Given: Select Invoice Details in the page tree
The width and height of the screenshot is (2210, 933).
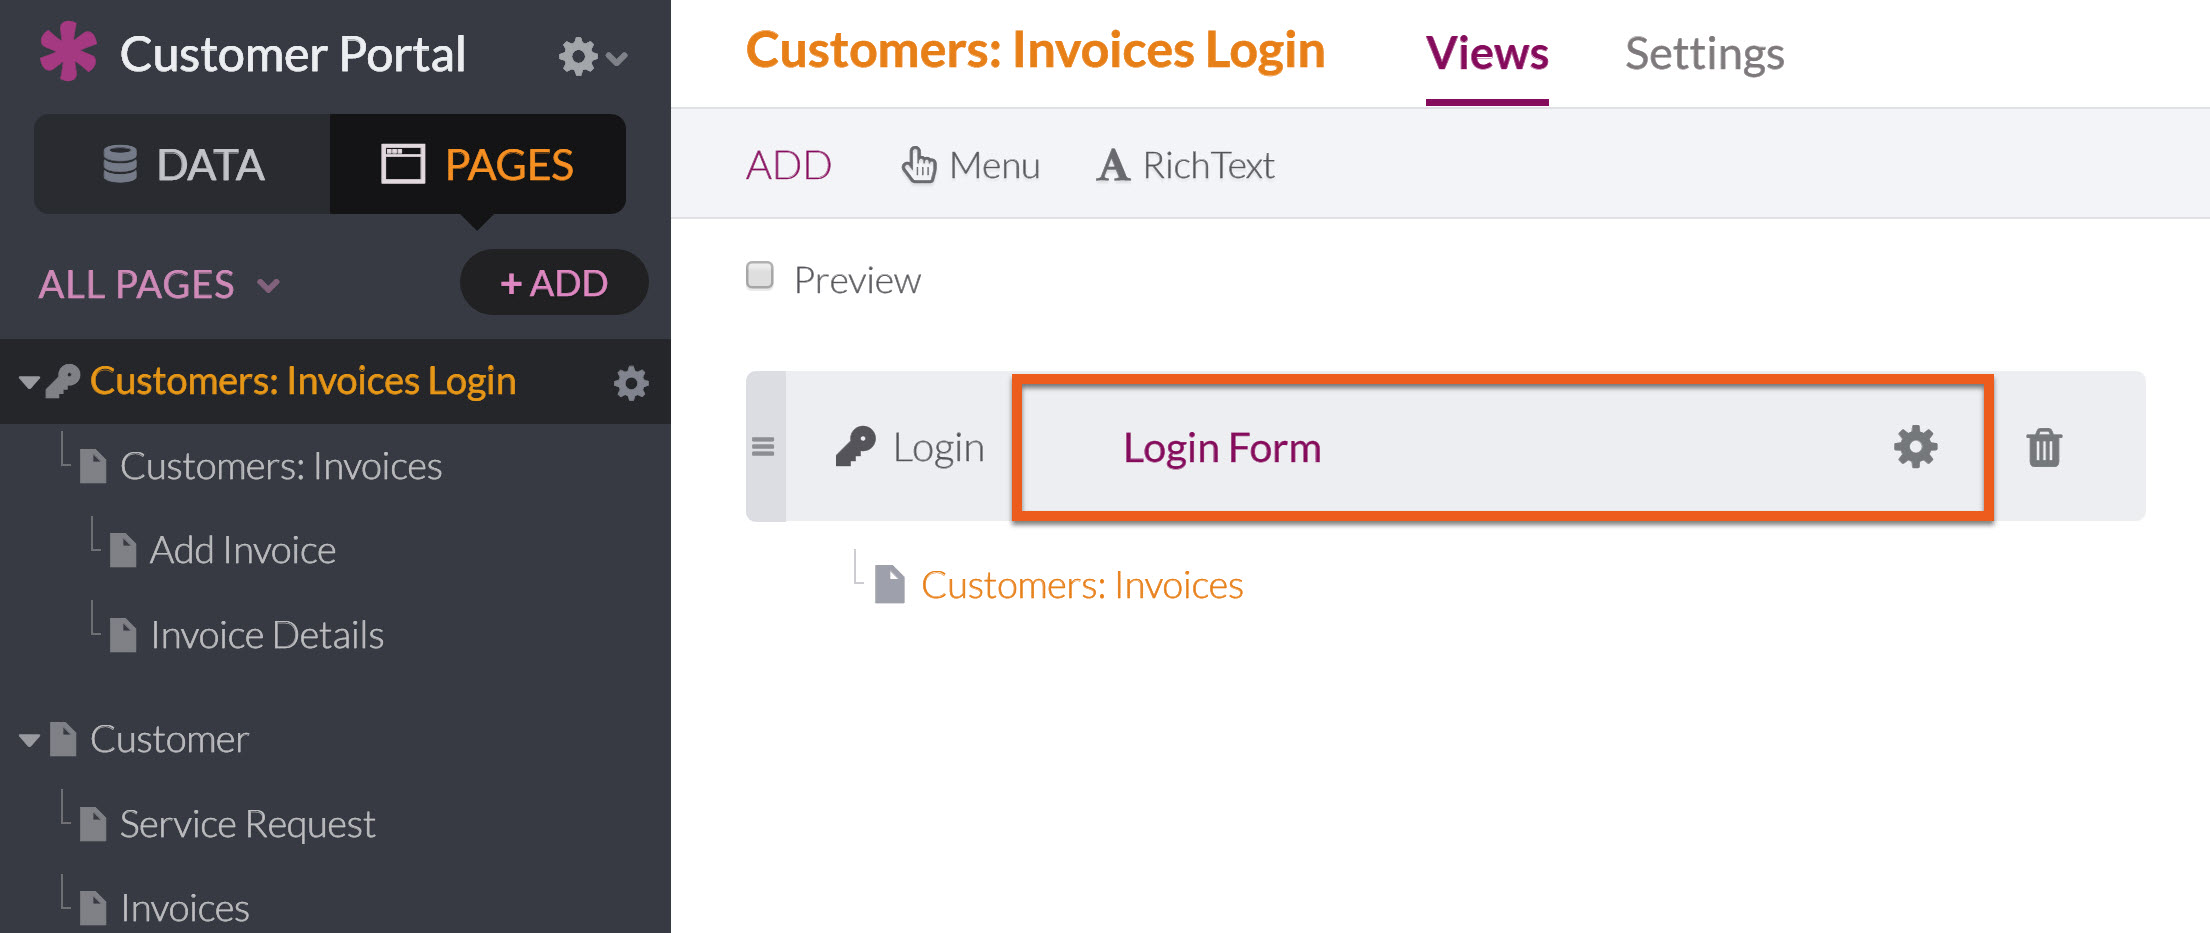Looking at the screenshot, I should tap(267, 635).
